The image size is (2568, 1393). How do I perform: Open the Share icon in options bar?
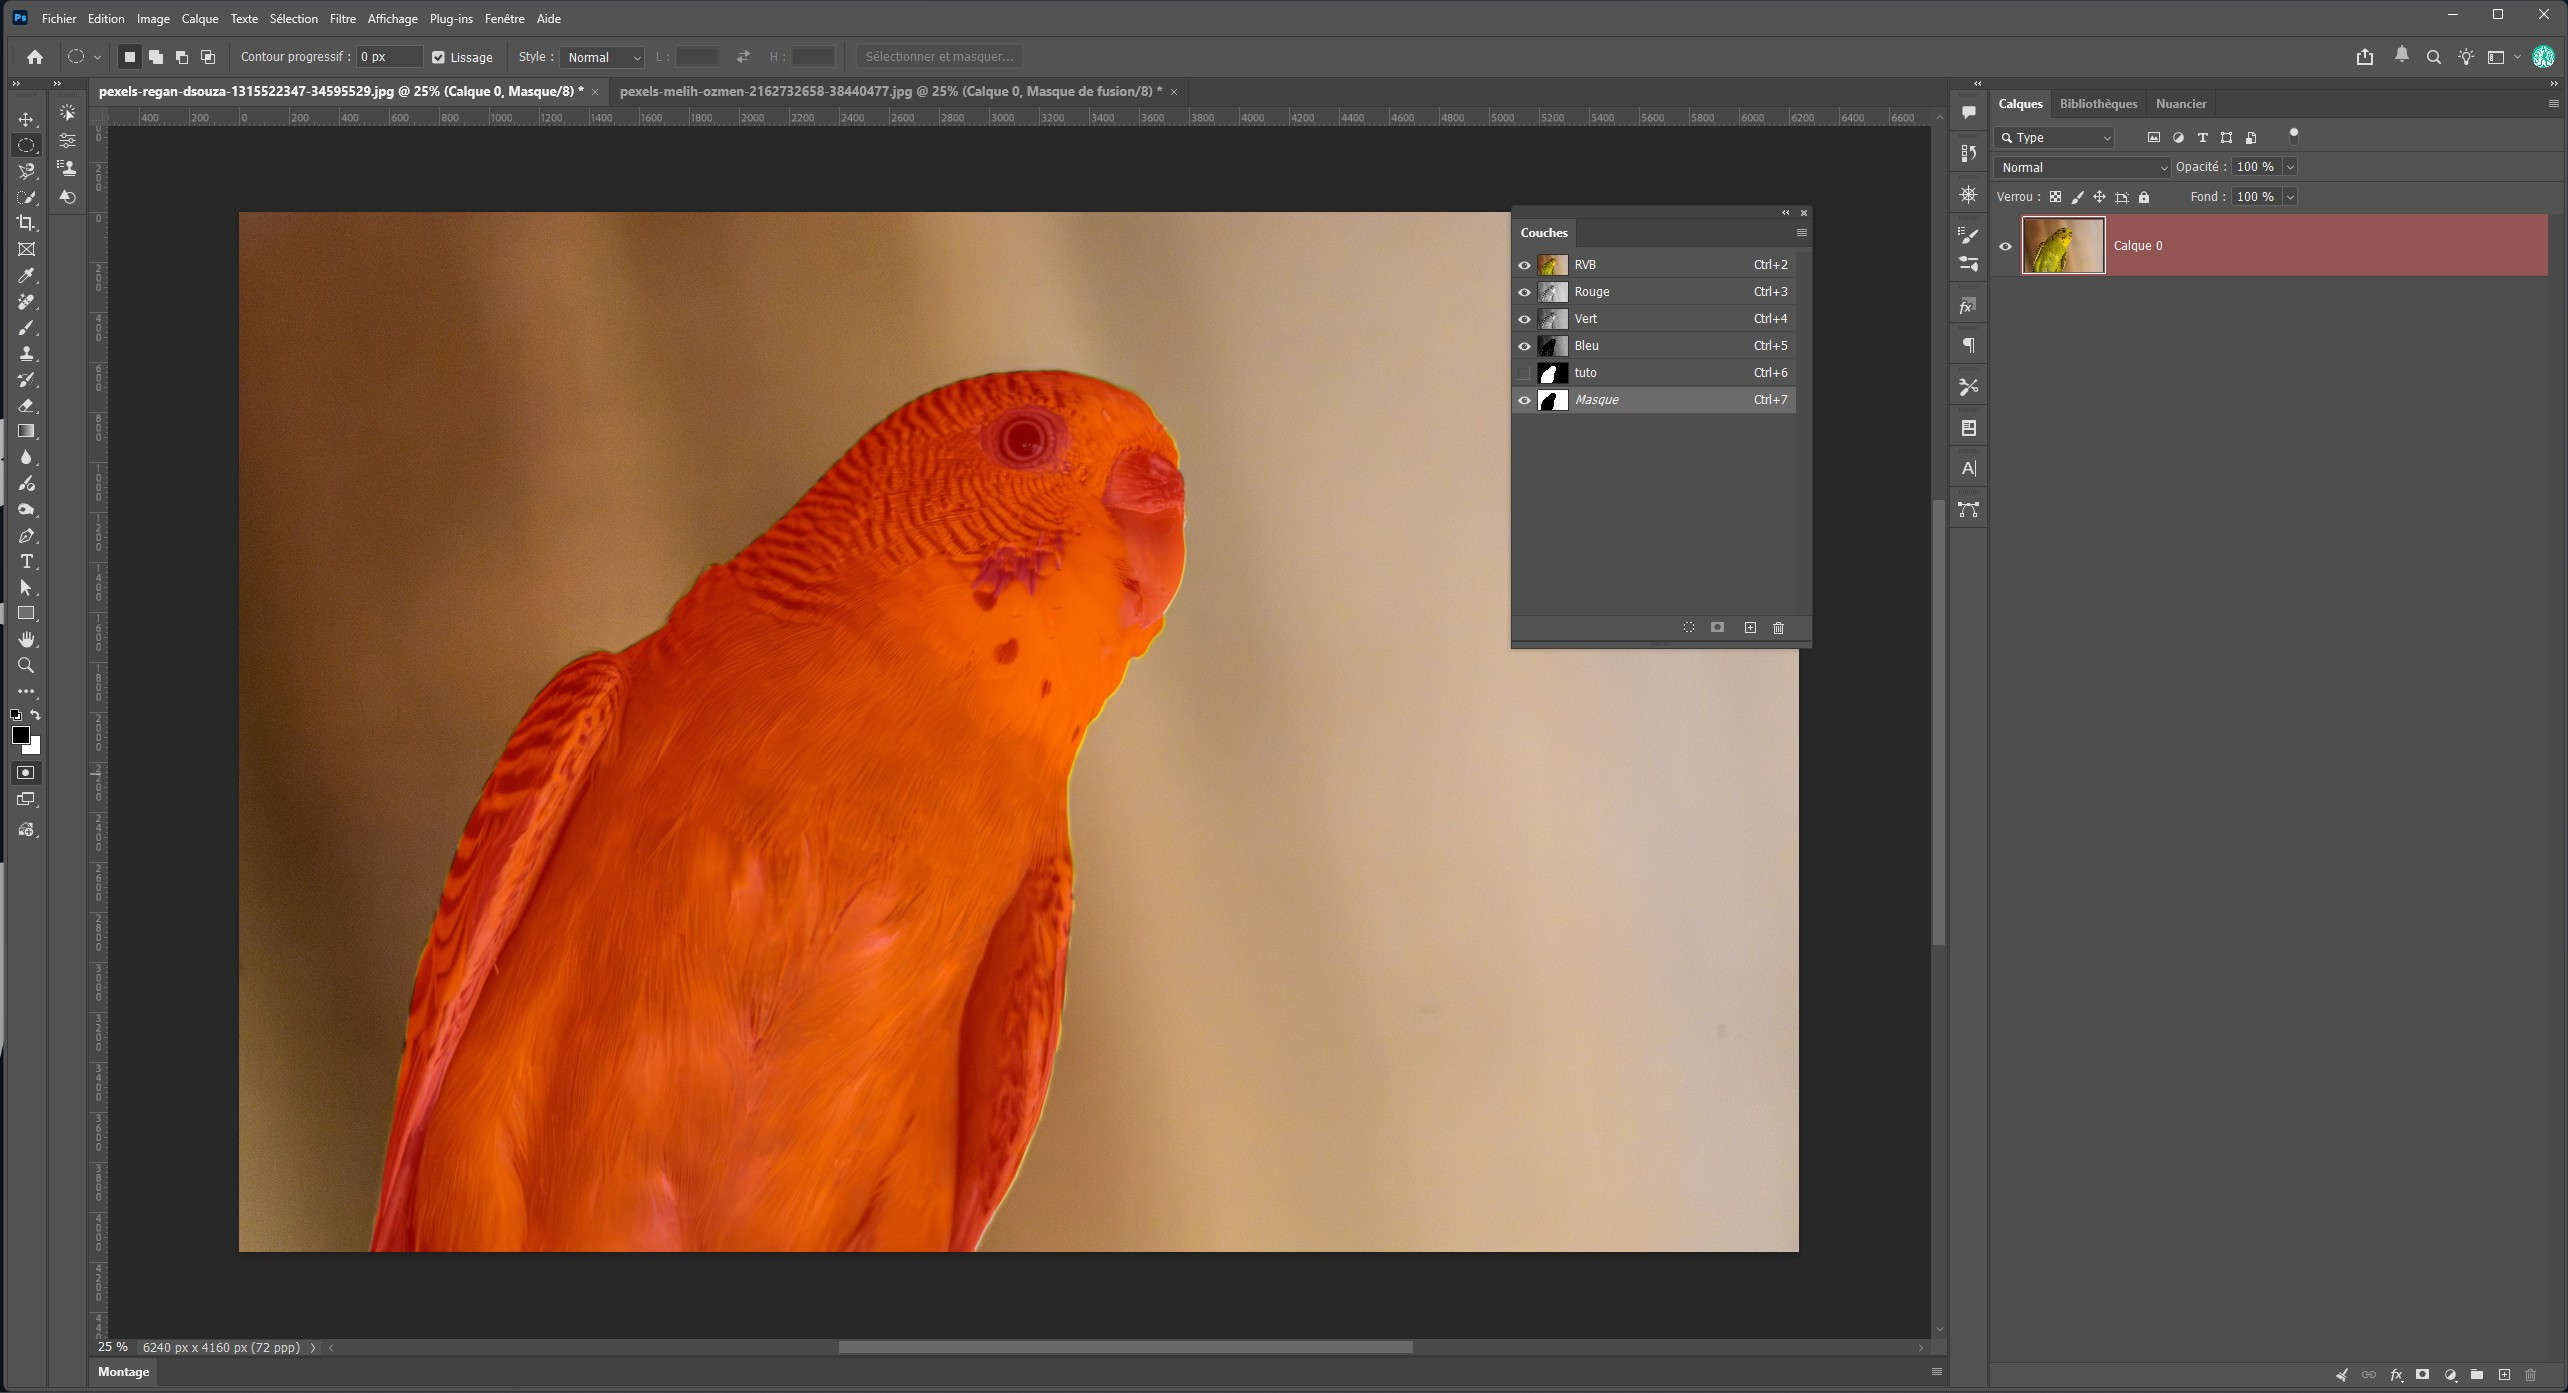pyautogui.click(x=2365, y=57)
